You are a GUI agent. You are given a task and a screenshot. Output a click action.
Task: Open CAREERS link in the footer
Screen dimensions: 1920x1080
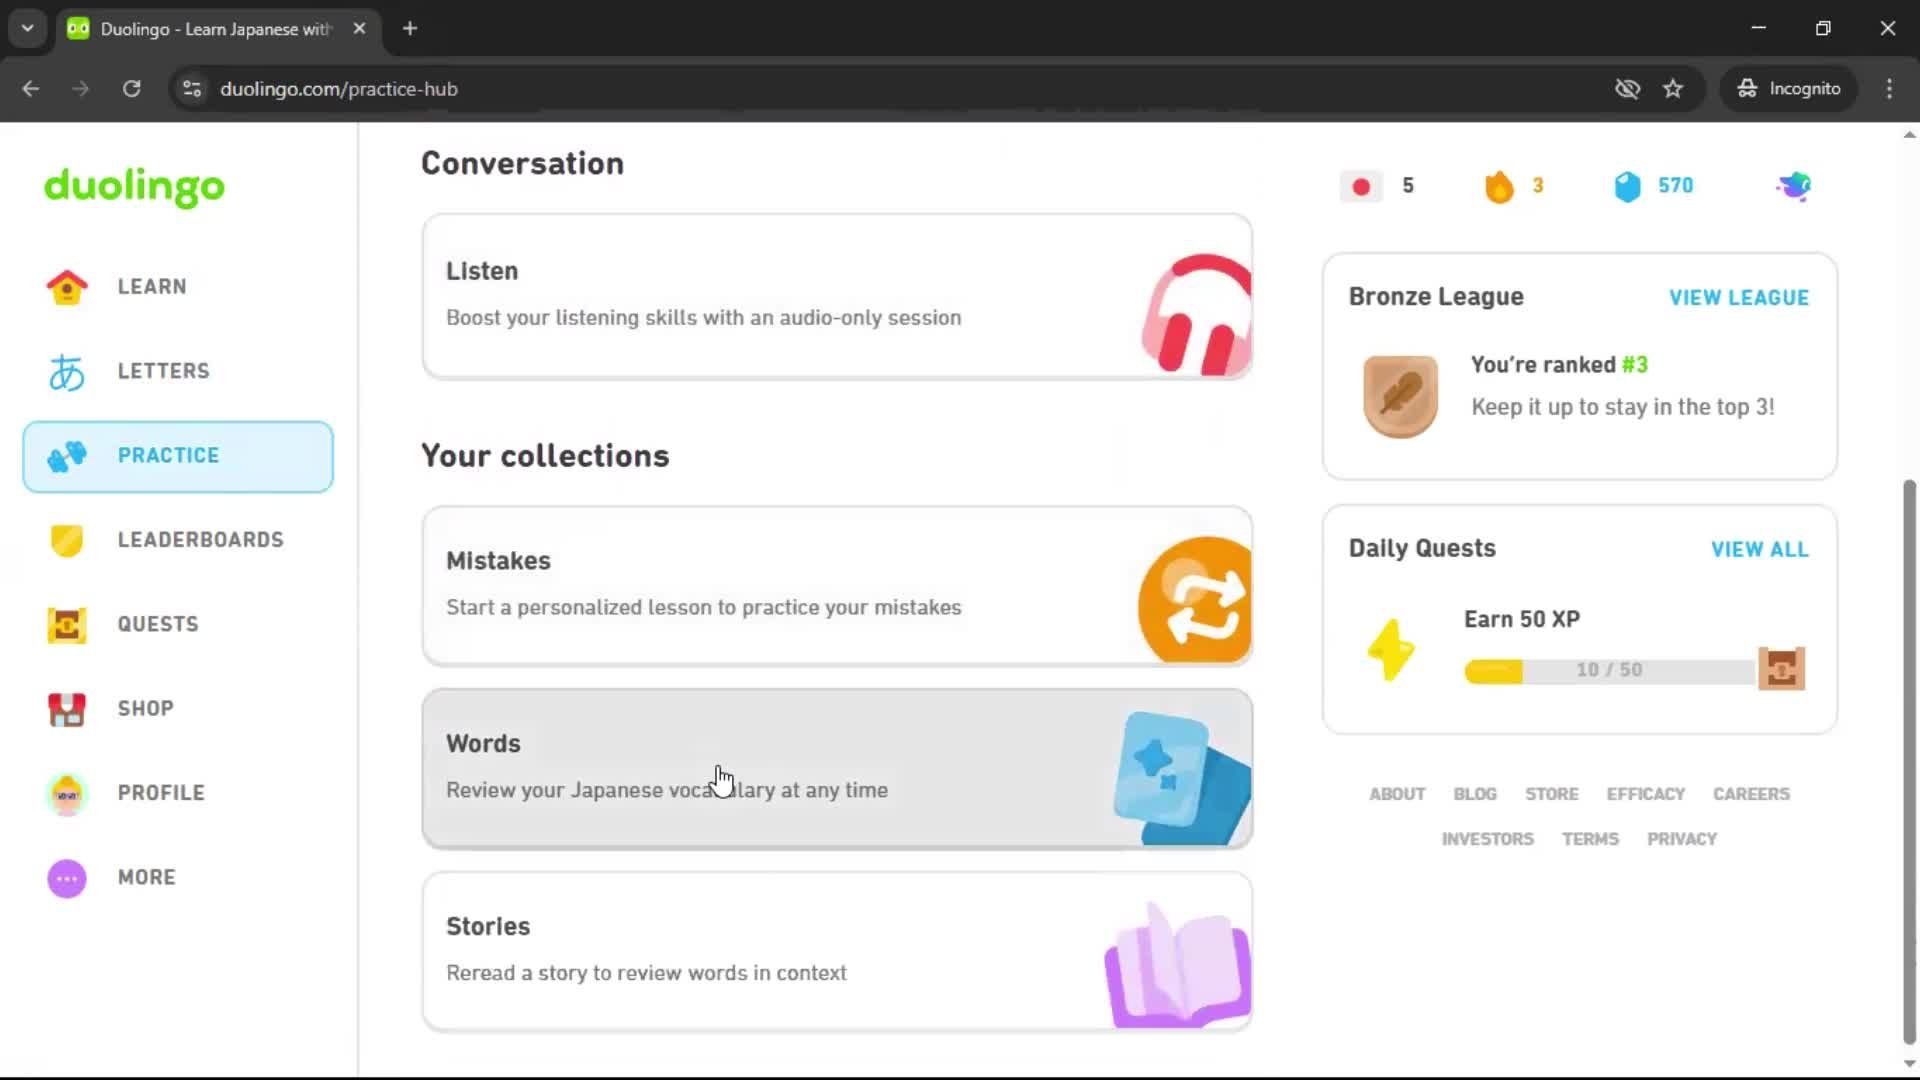(x=1751, y=793)
